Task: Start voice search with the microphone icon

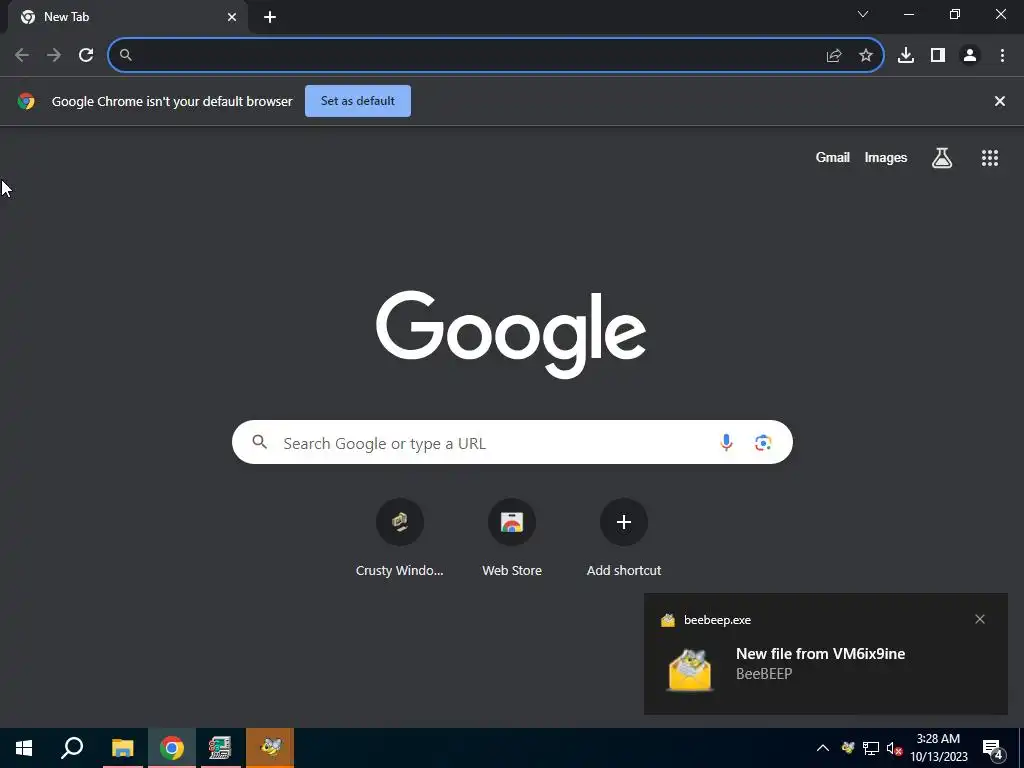Action: point(726,443)
